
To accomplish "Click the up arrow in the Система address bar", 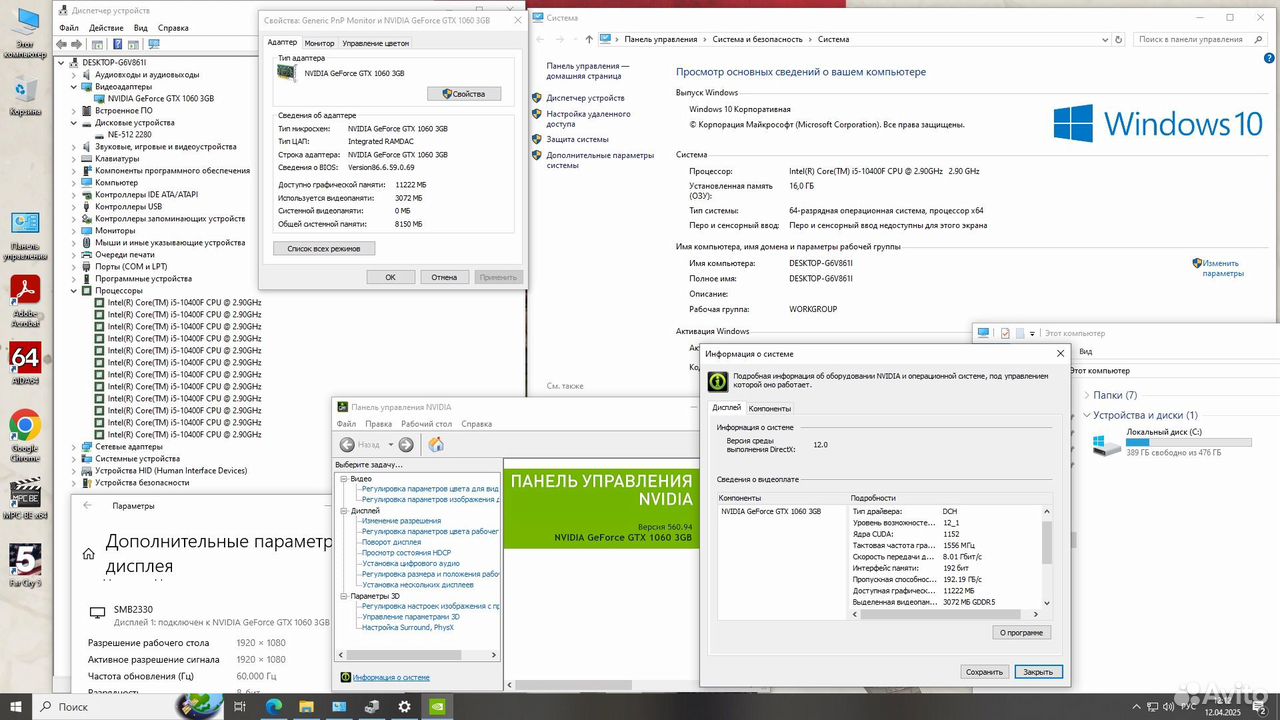I will (589, 39).
